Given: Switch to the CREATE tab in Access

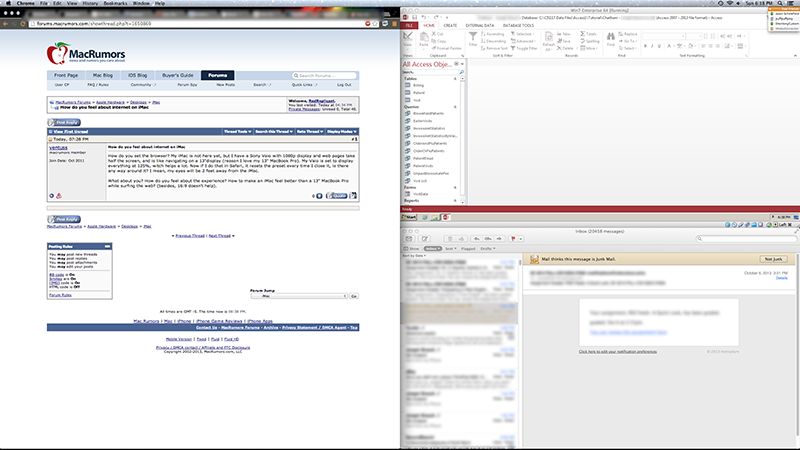Looking at the screenshot, I should (x=450, y=25).
